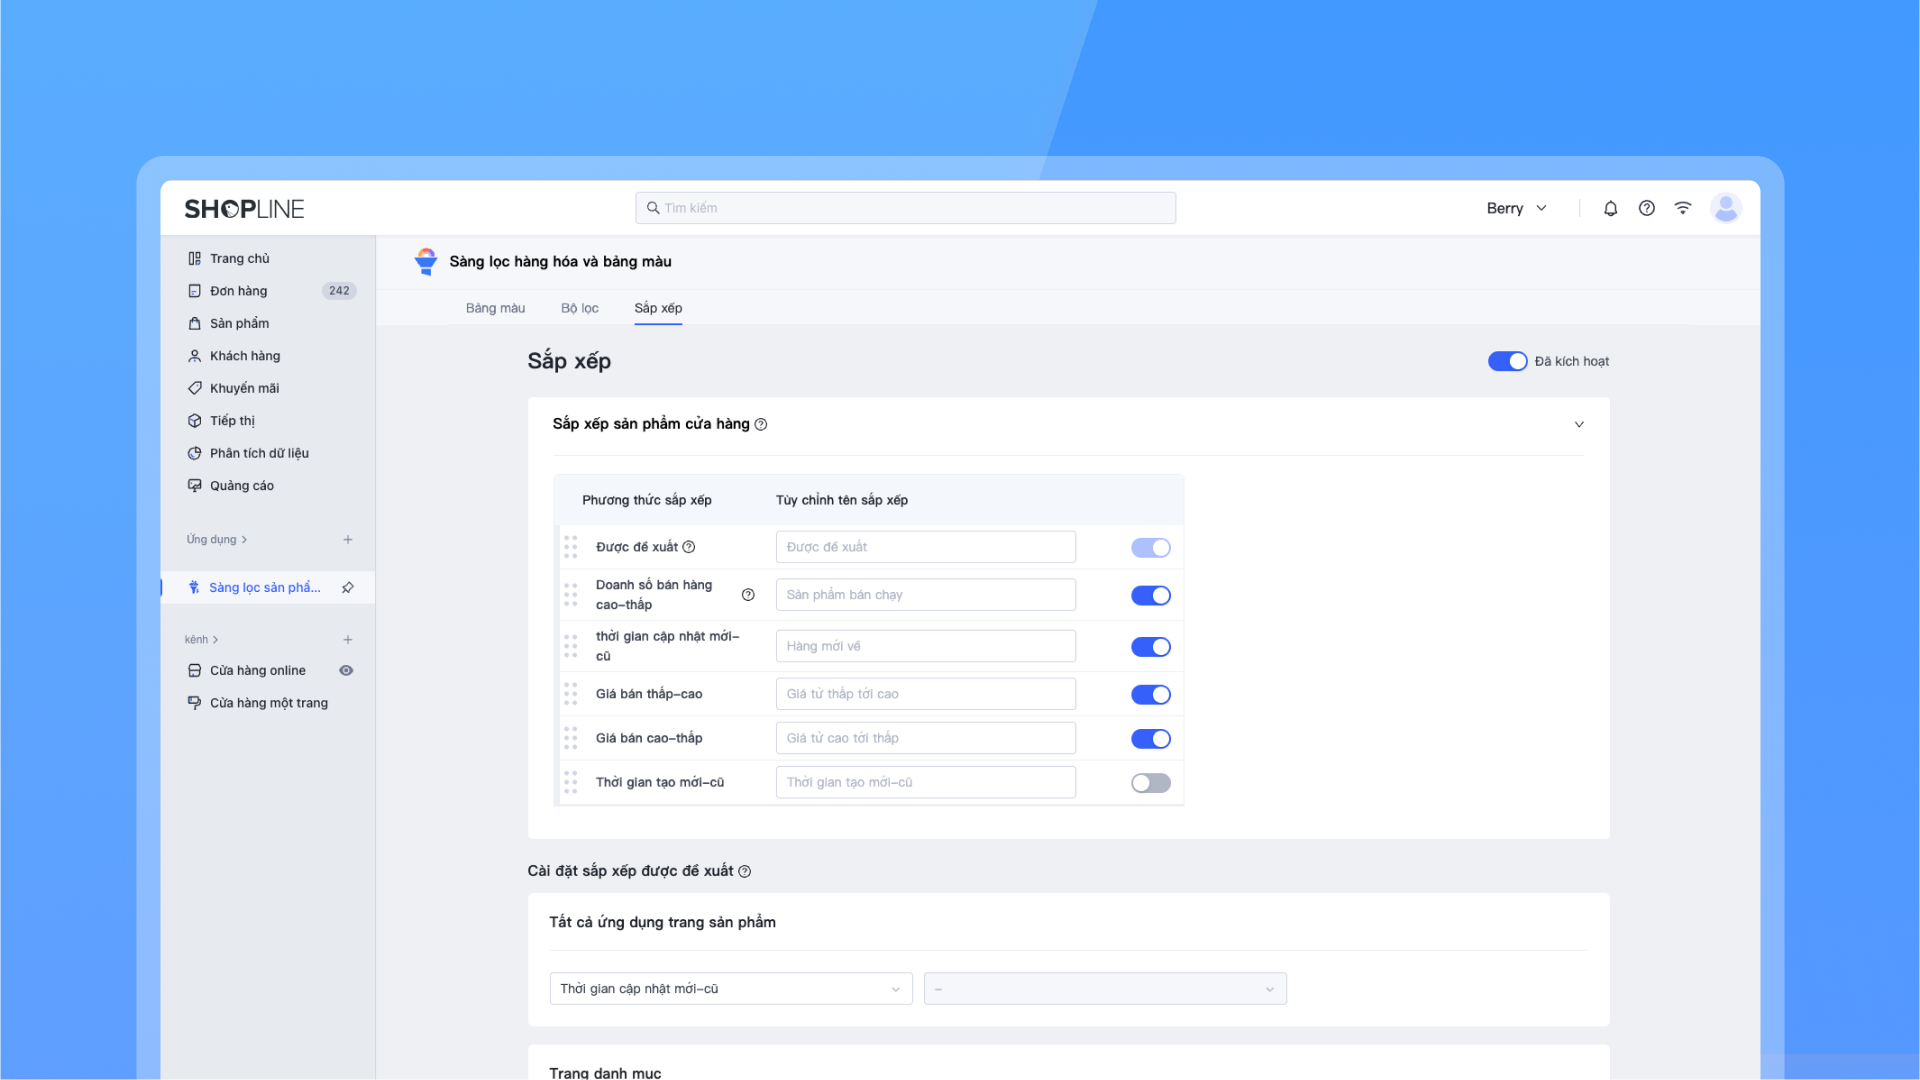Viewport: 1920px width, 1080px height.
Task: Click plus icon next to kênh
Action: coord(347,639)
